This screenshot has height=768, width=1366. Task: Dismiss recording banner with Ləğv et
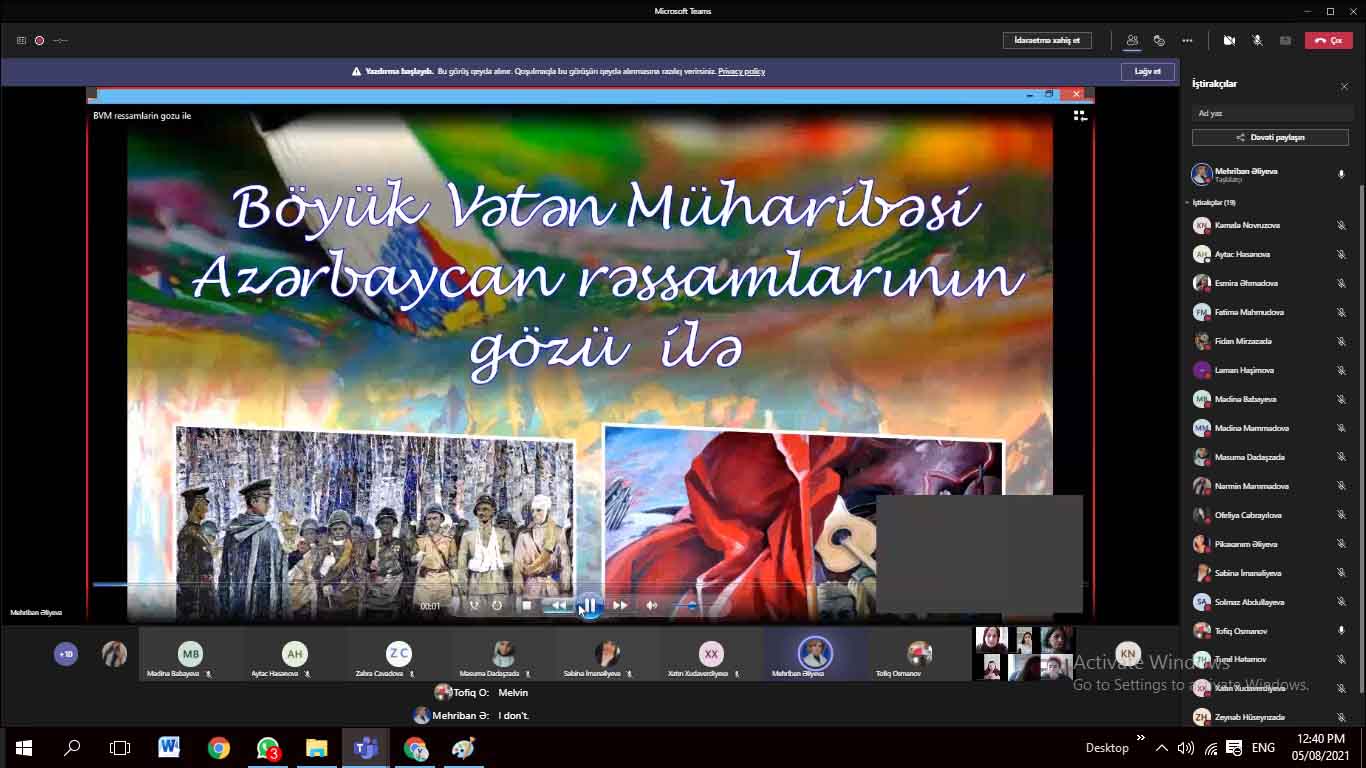1147,72
